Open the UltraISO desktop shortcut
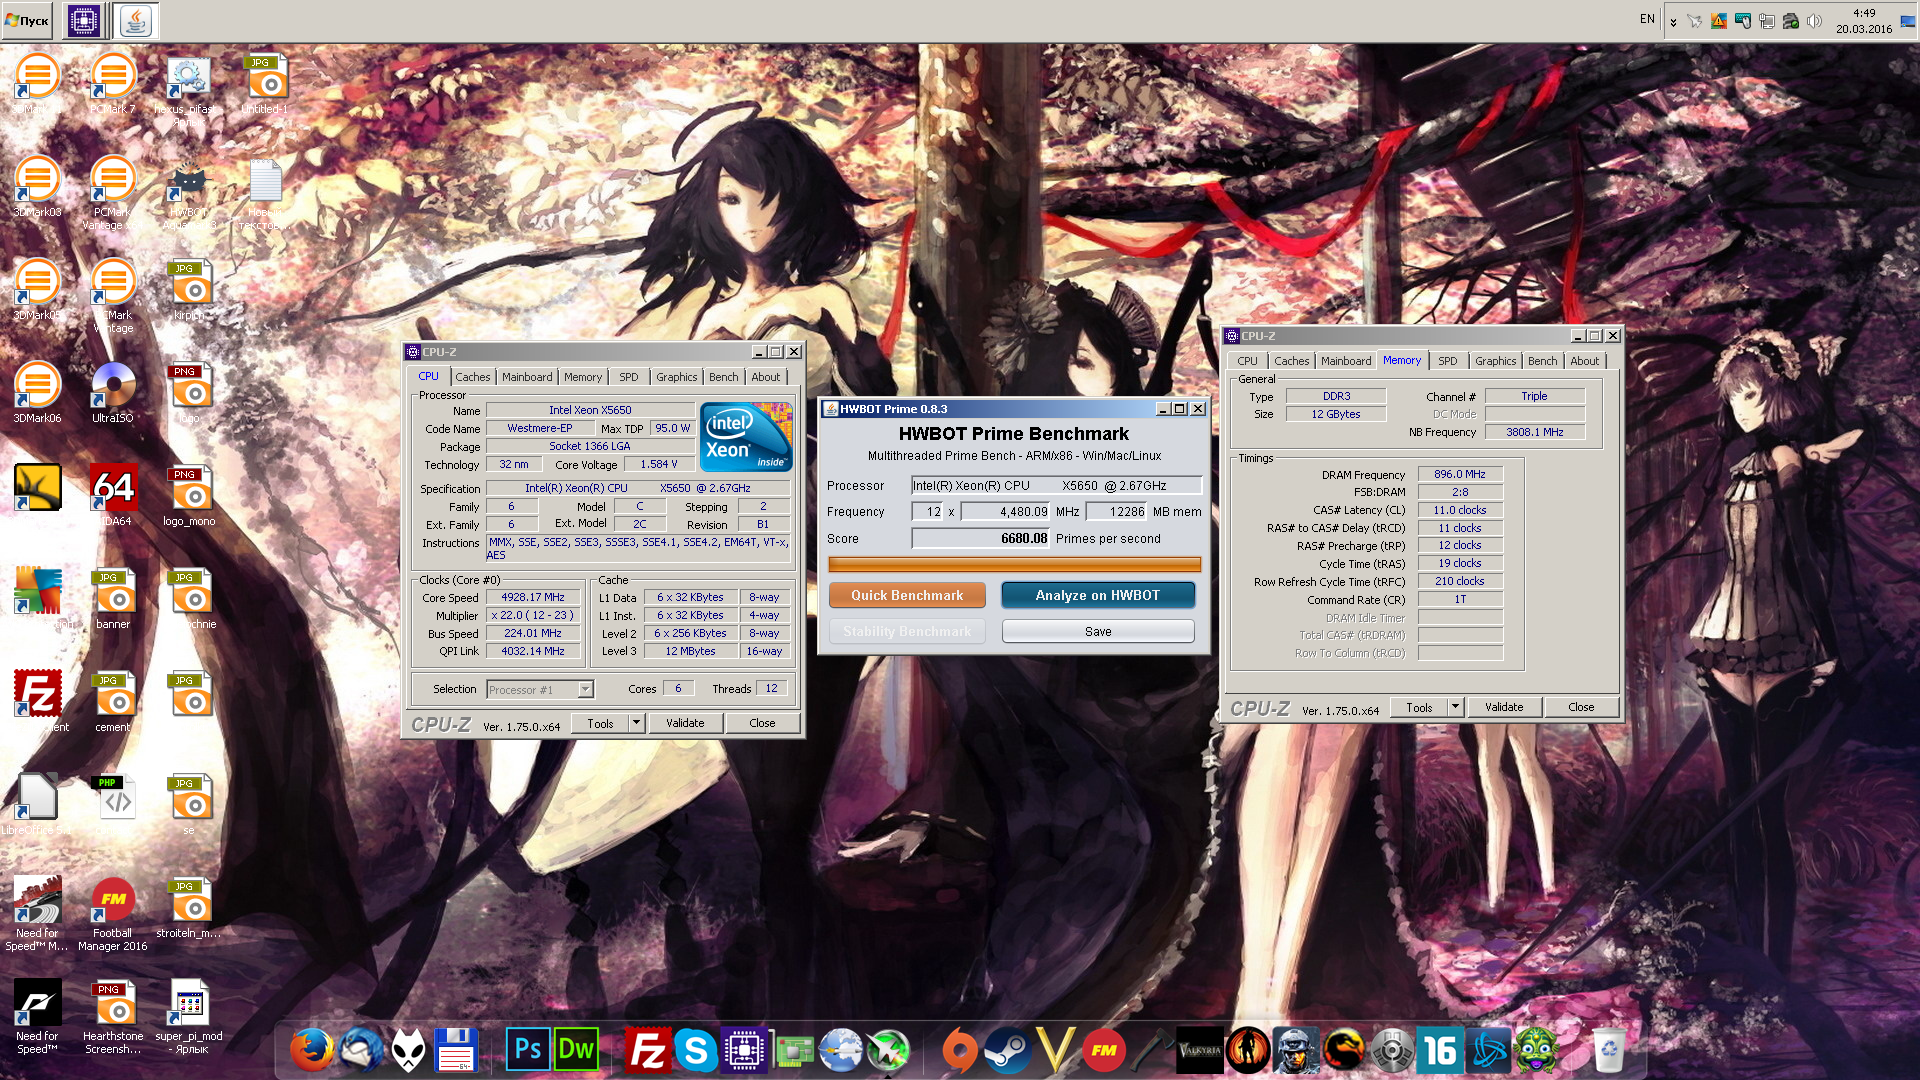 113,391
